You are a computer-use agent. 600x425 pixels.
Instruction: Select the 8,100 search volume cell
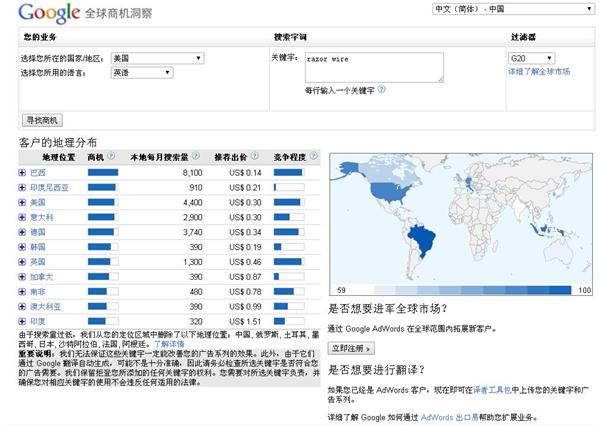click(x=192, y=173)
